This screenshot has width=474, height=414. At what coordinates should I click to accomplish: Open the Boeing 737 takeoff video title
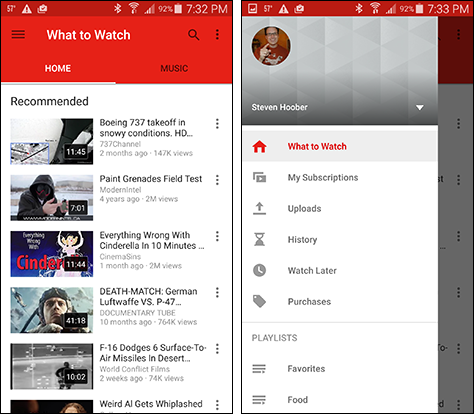point(146,128)
